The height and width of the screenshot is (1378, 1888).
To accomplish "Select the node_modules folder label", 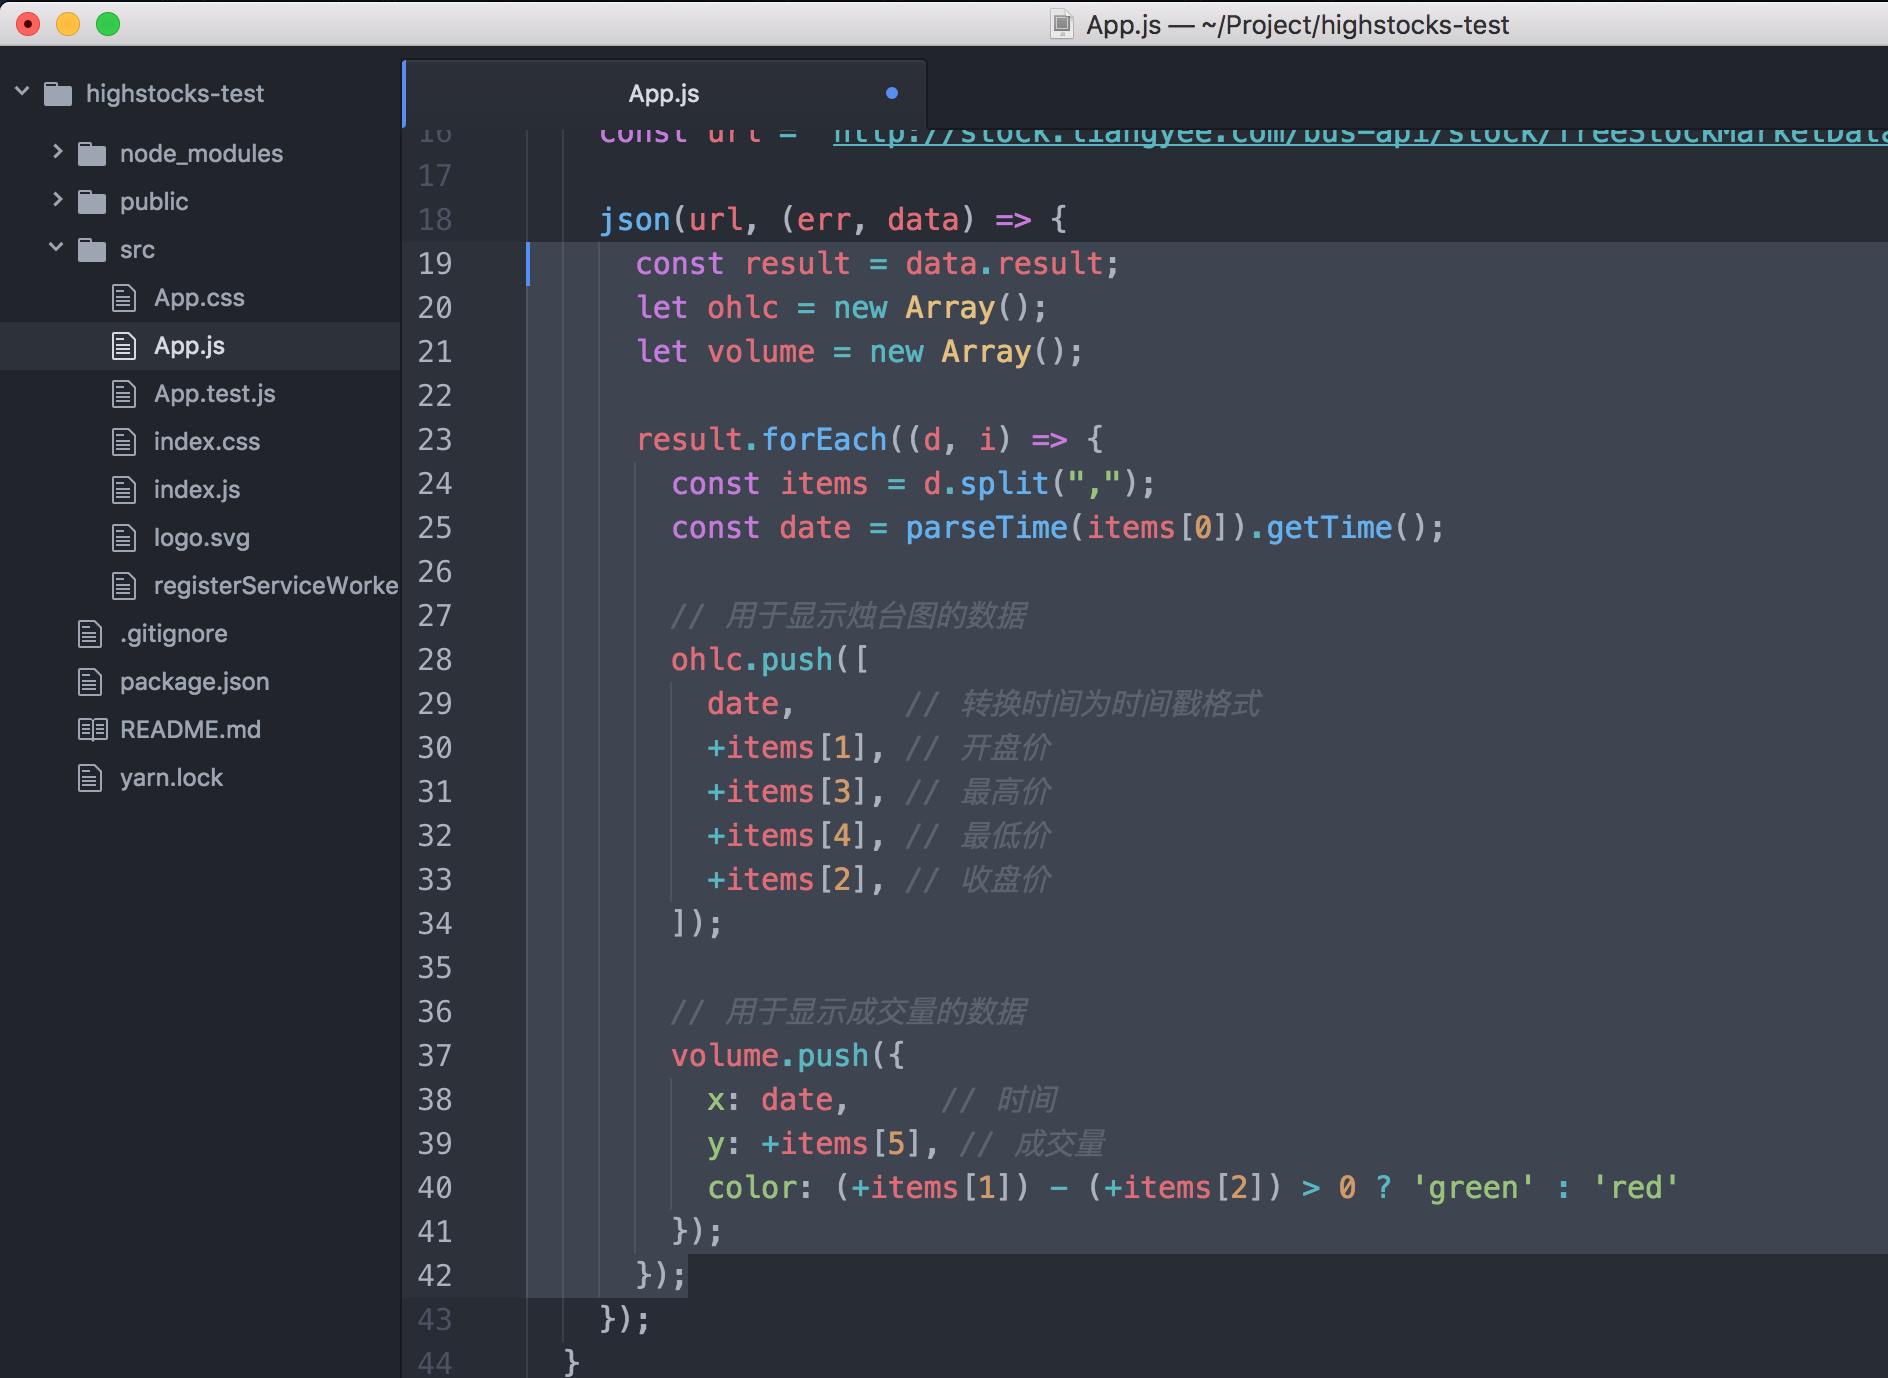I will click(201, 154).
